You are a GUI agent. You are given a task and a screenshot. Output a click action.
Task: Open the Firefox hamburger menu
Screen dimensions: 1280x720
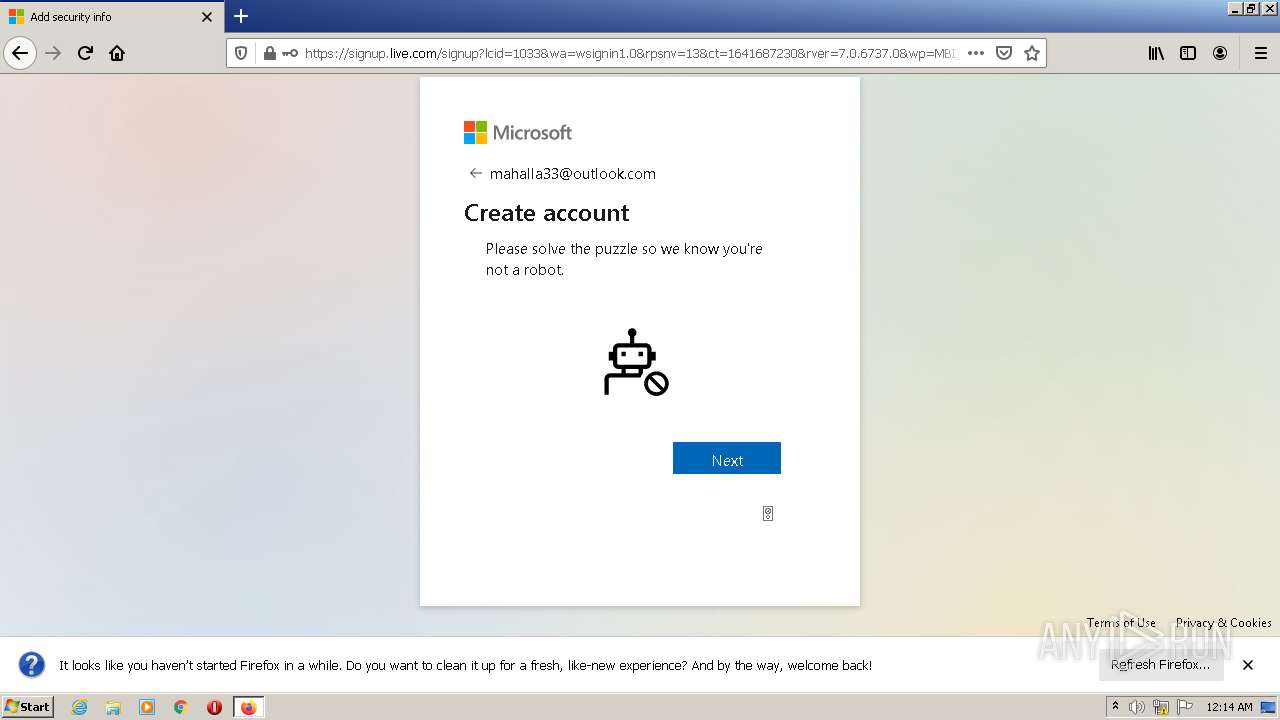pyautogui.click(x=1260, y=53)
